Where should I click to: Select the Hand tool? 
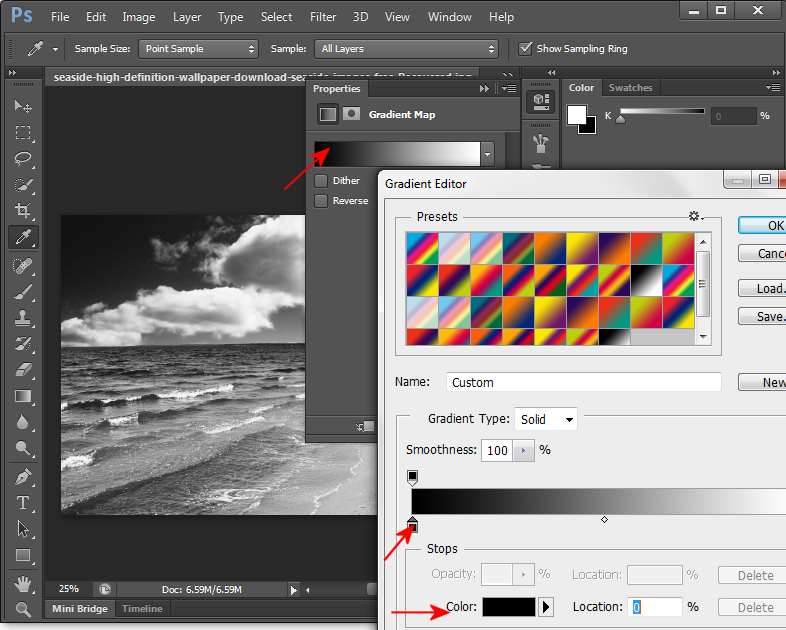pos(23,582)
